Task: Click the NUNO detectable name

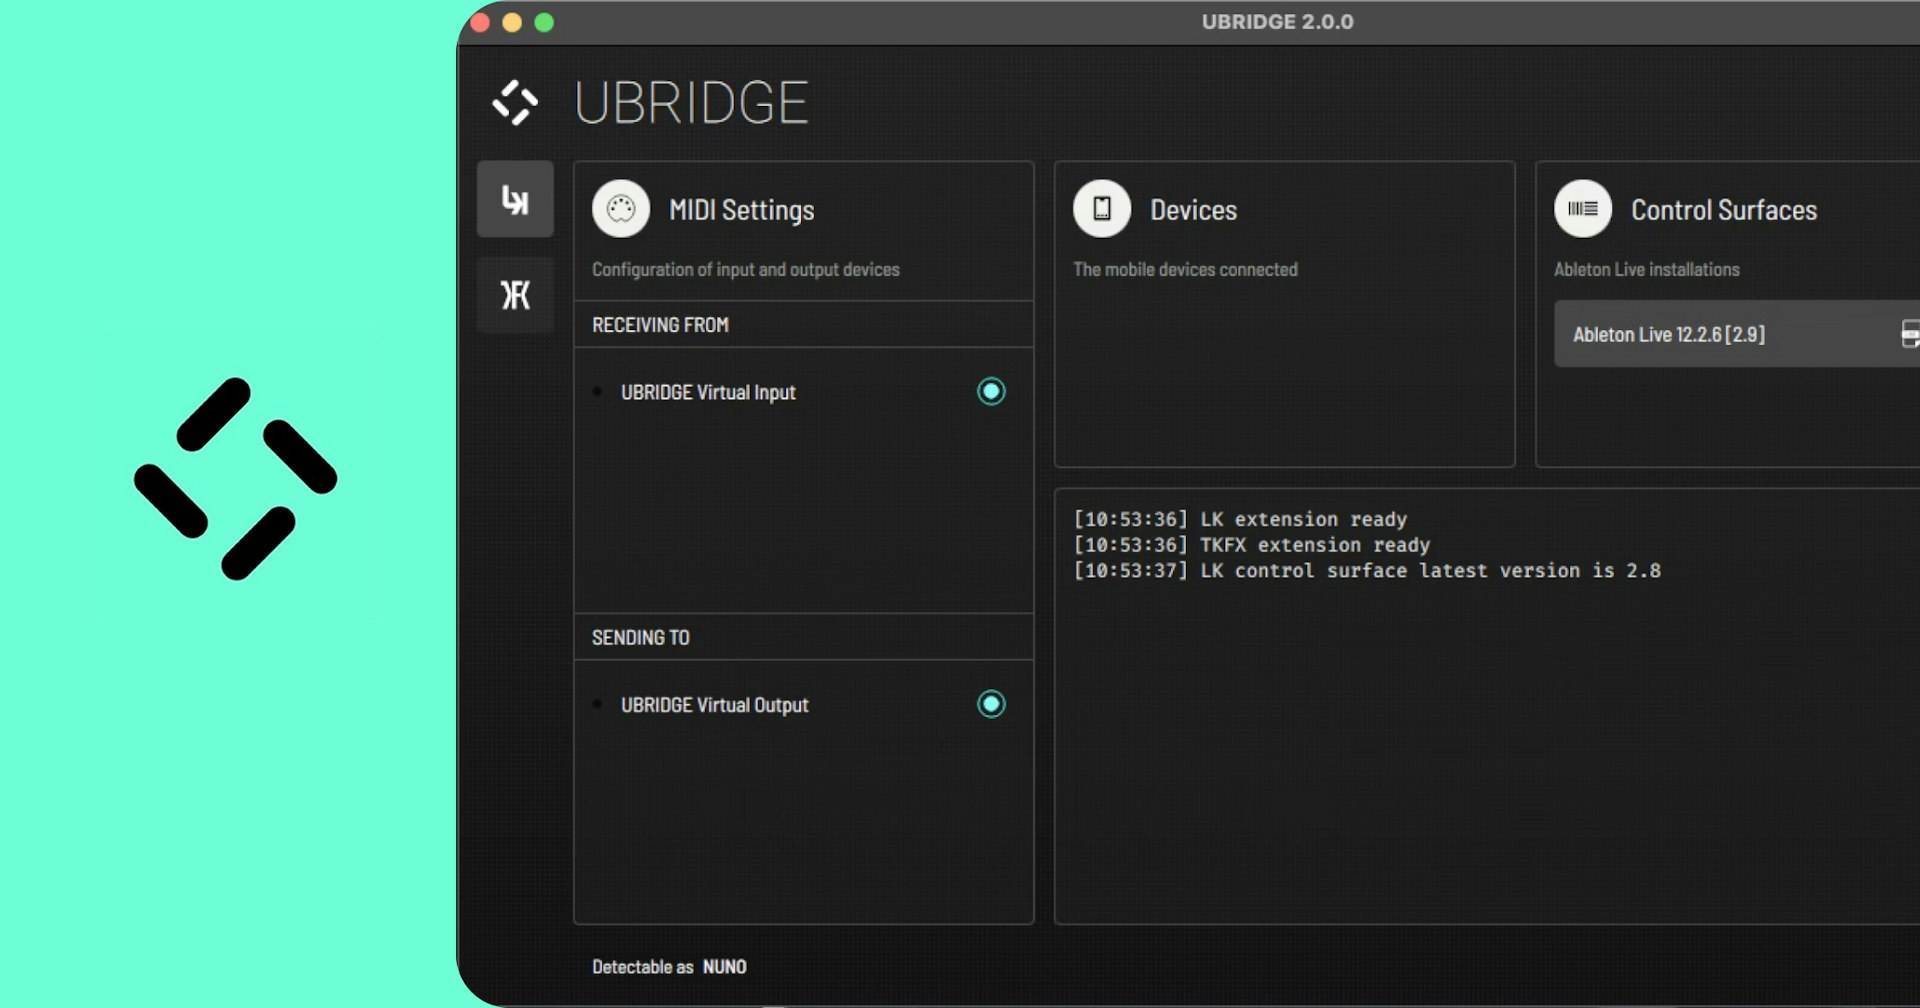Action: pyautogui.click(x=725, y=967)
